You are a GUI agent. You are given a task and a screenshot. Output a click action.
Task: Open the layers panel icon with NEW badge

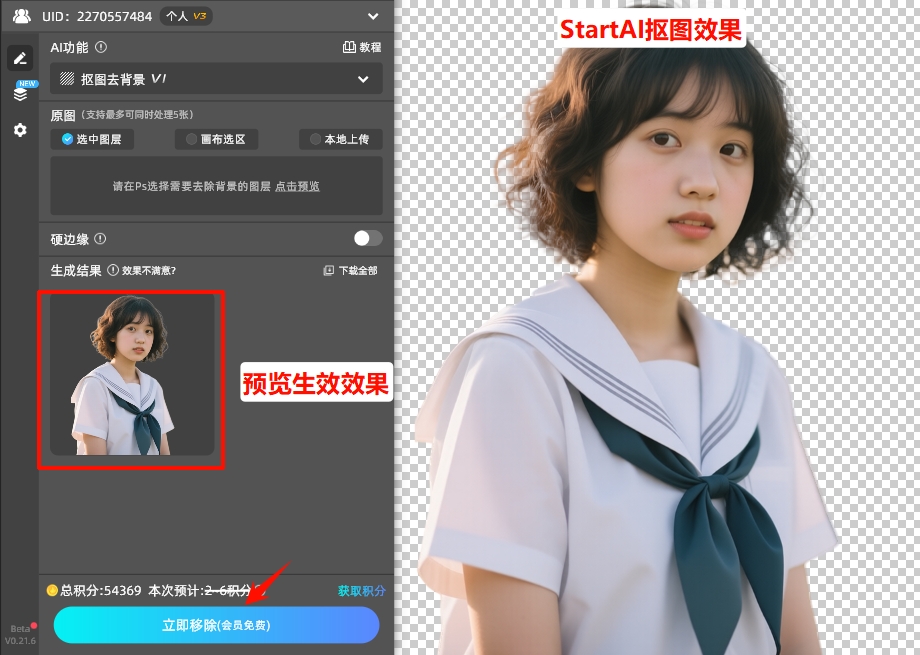pos(20,93)
